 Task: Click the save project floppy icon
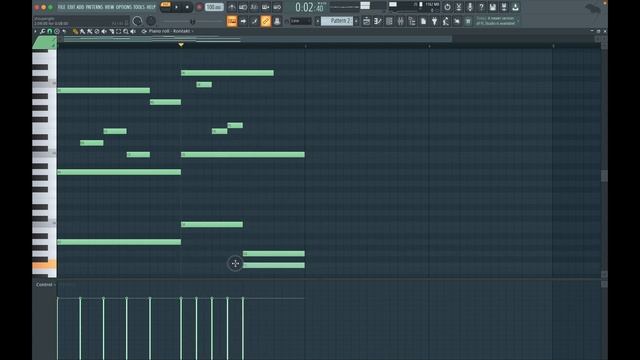pyautogui.click(x=493, y=7)
